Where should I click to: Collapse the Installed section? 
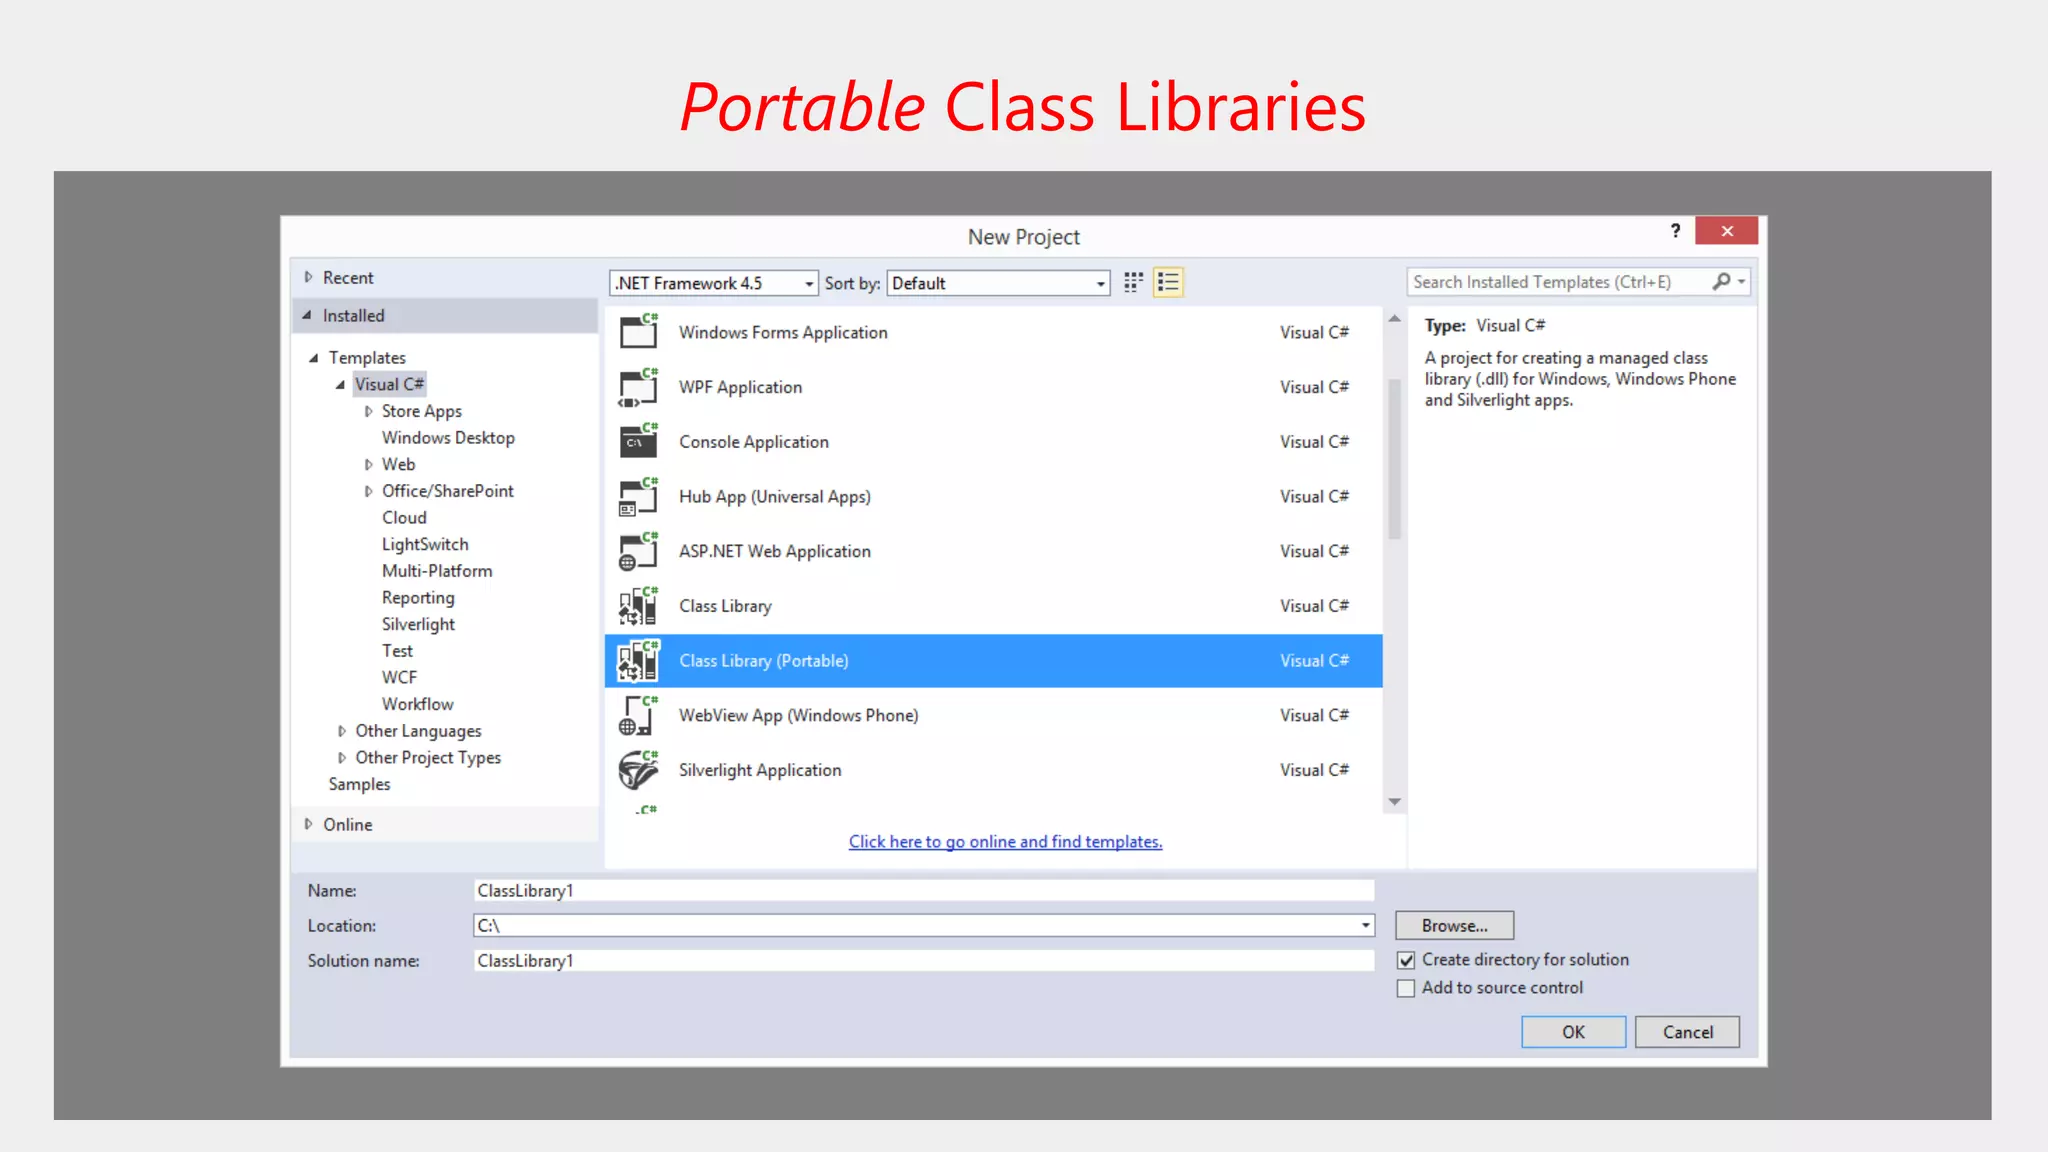click(307, 315)
